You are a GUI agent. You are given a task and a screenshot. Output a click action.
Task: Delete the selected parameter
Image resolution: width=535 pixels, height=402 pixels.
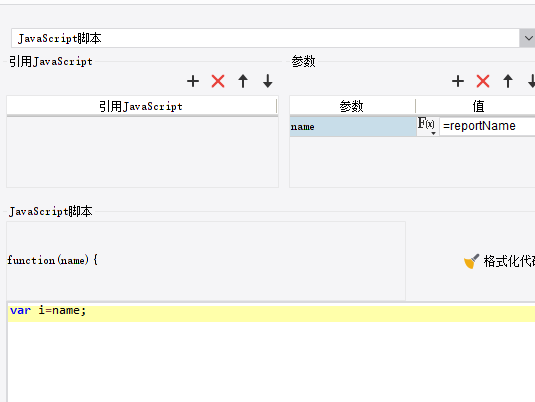[x=483, y=81]
